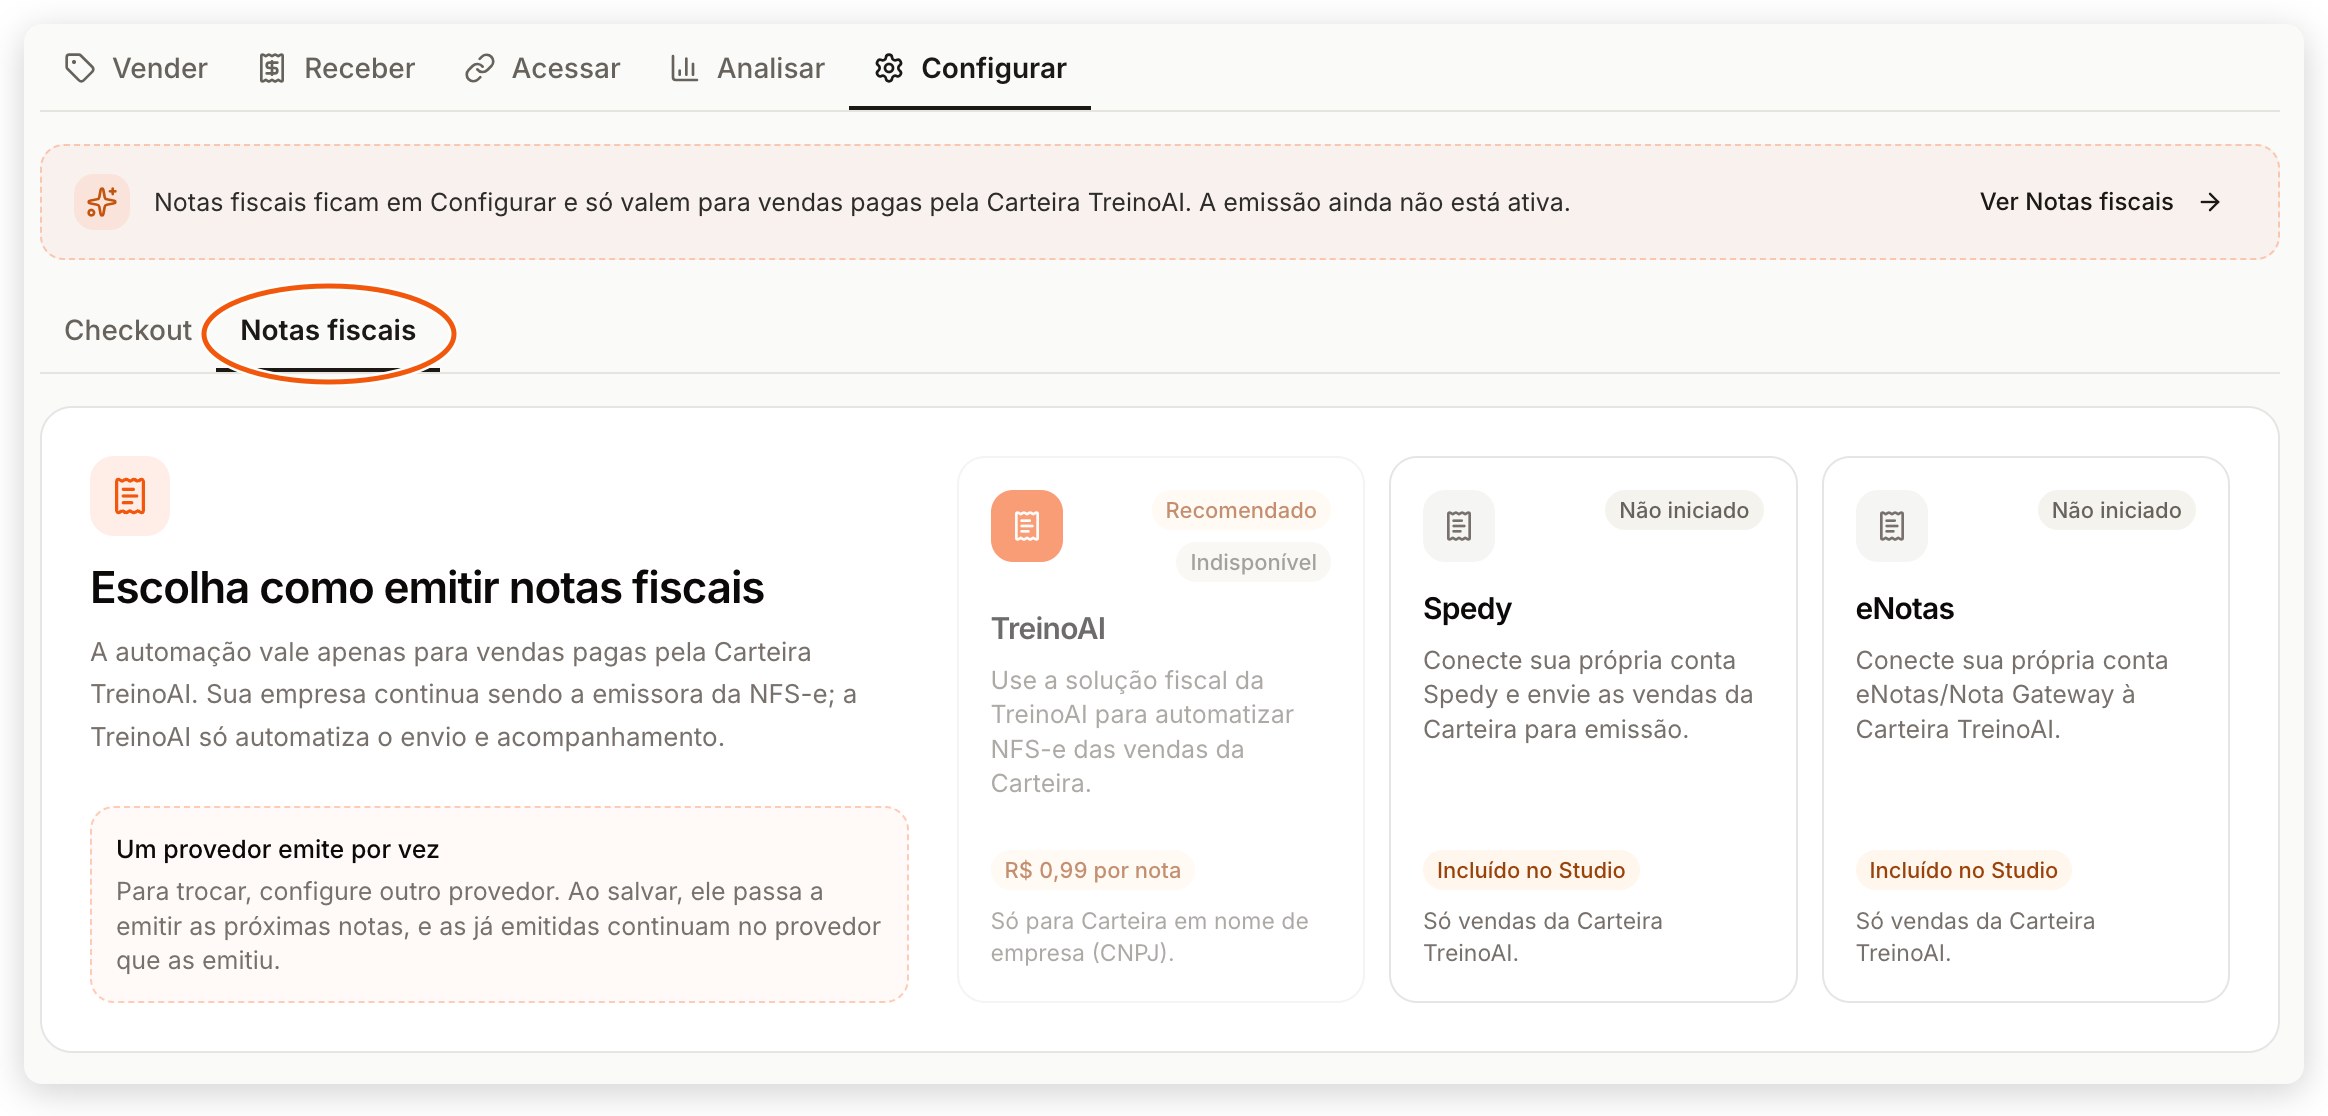The image size is (2328, 1116).
Task: Click Spedy's Incluído no Studio label
Action: click(1531, 870)
